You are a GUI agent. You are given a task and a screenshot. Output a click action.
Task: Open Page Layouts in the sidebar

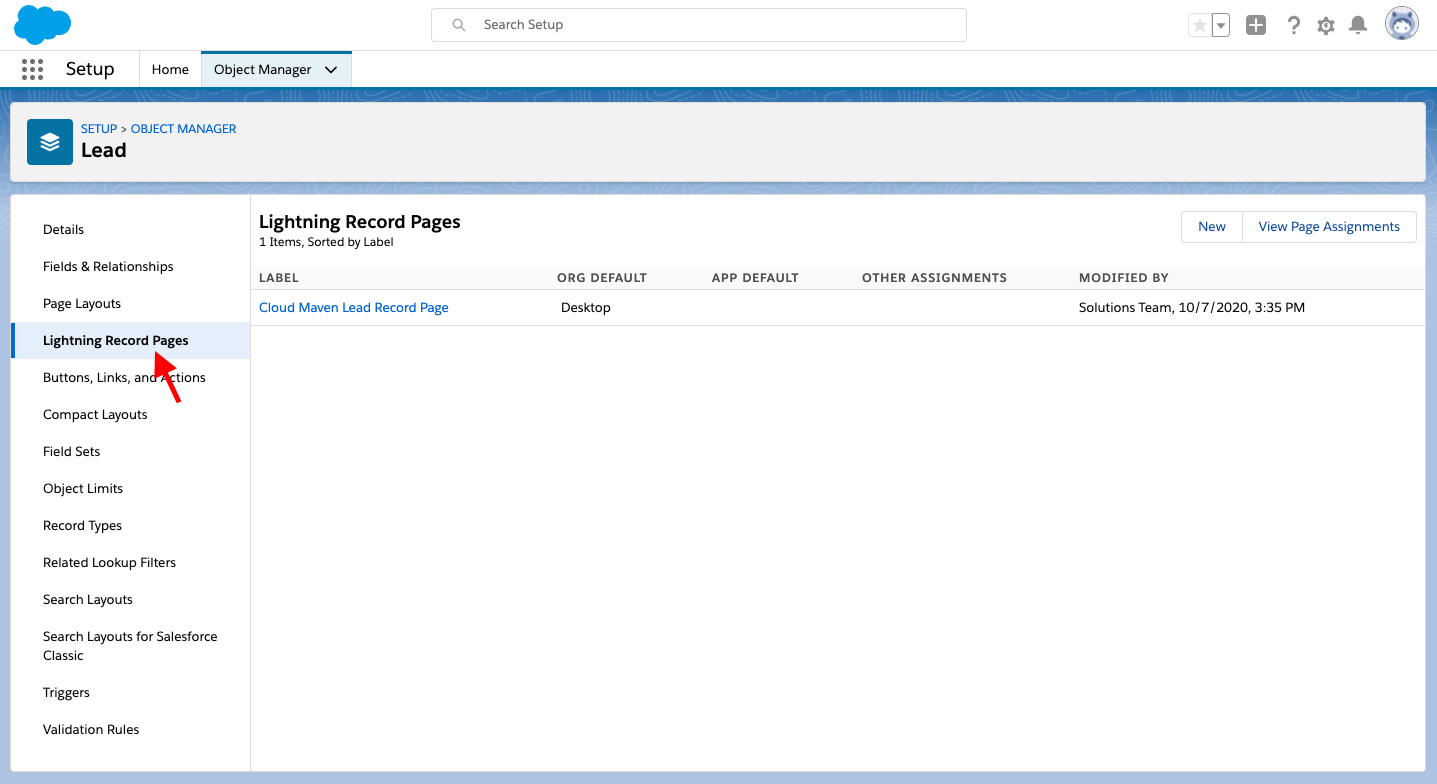[82, 304]
